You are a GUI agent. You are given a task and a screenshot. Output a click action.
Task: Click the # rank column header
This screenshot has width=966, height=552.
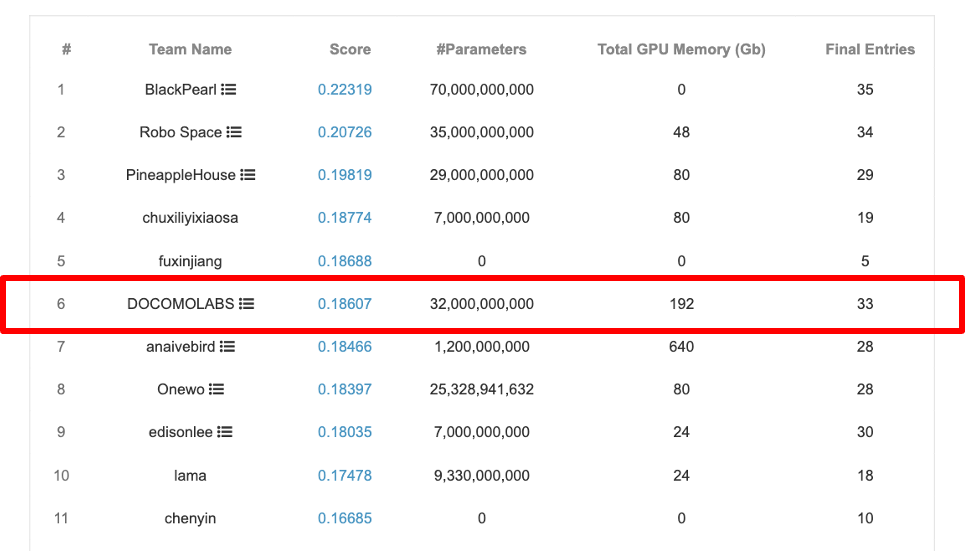[x=67, y=49]
